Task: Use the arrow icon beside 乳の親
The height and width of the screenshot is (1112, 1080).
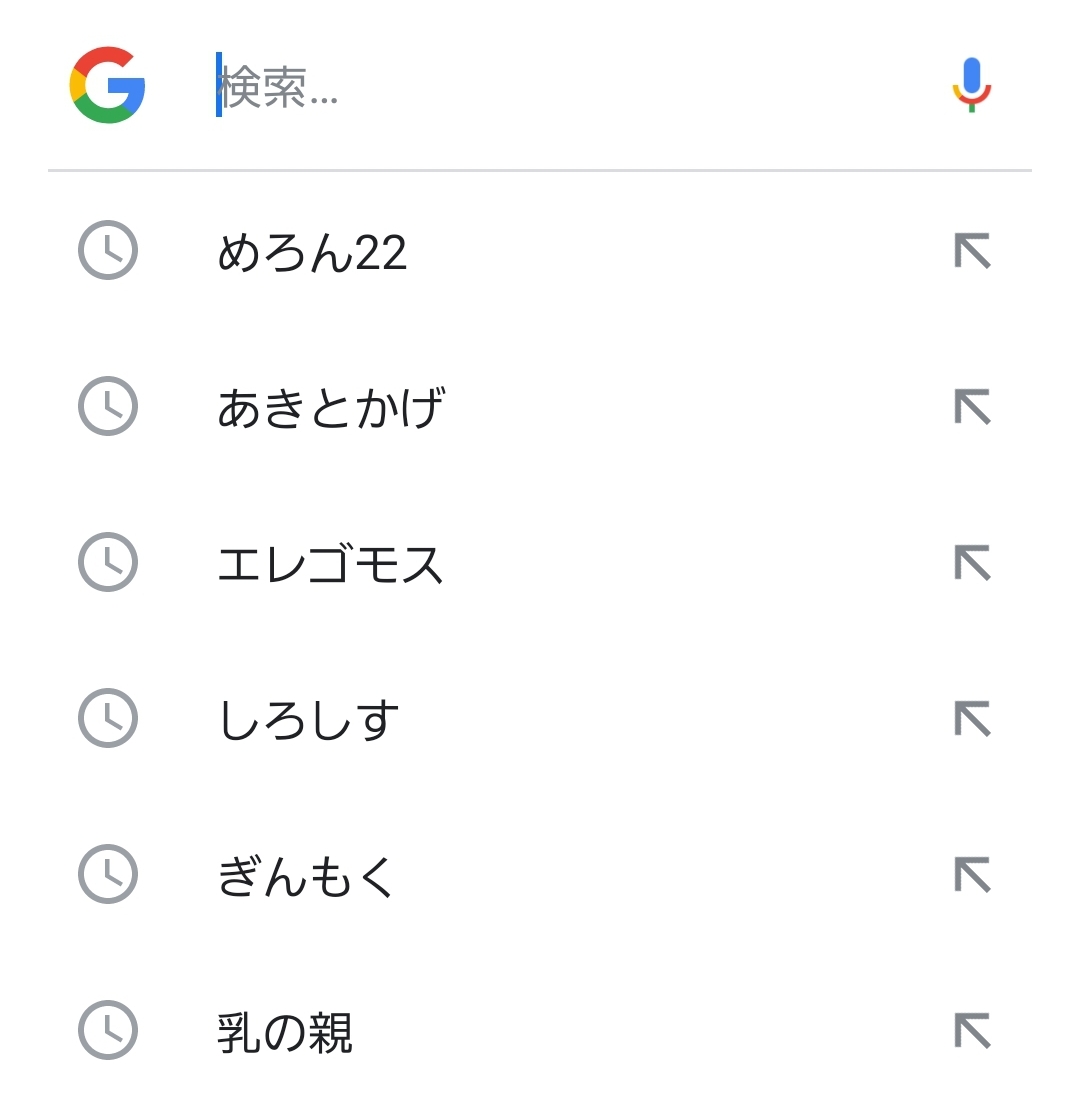Action: [x=972, y=1031]
